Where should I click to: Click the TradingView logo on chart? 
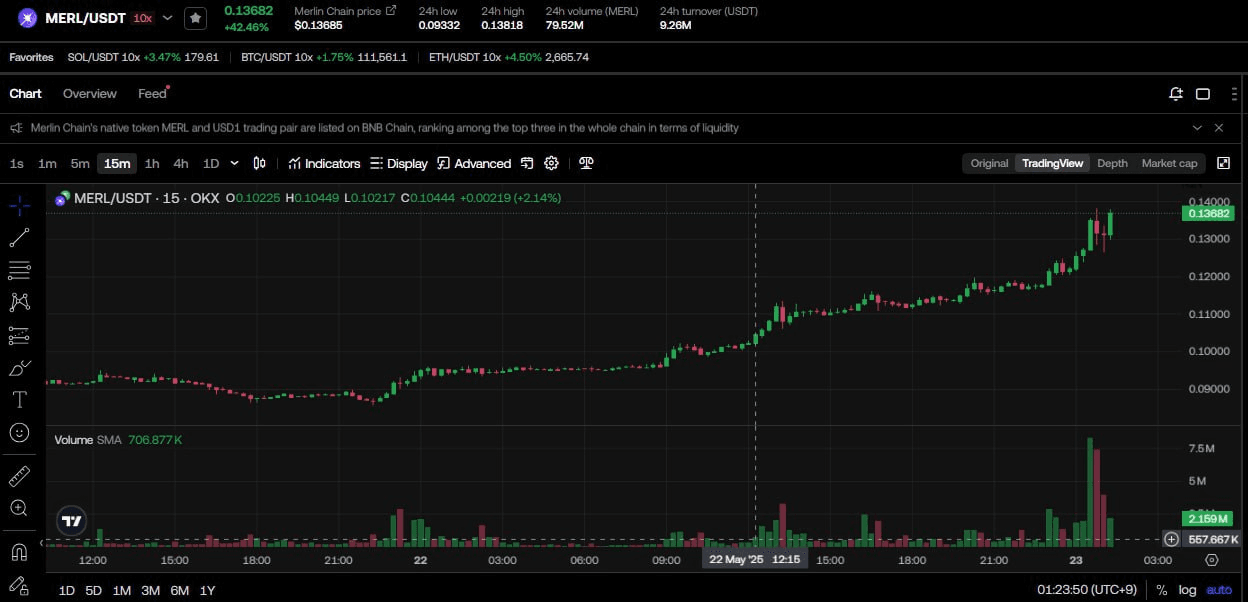click(x=71, y=521)
